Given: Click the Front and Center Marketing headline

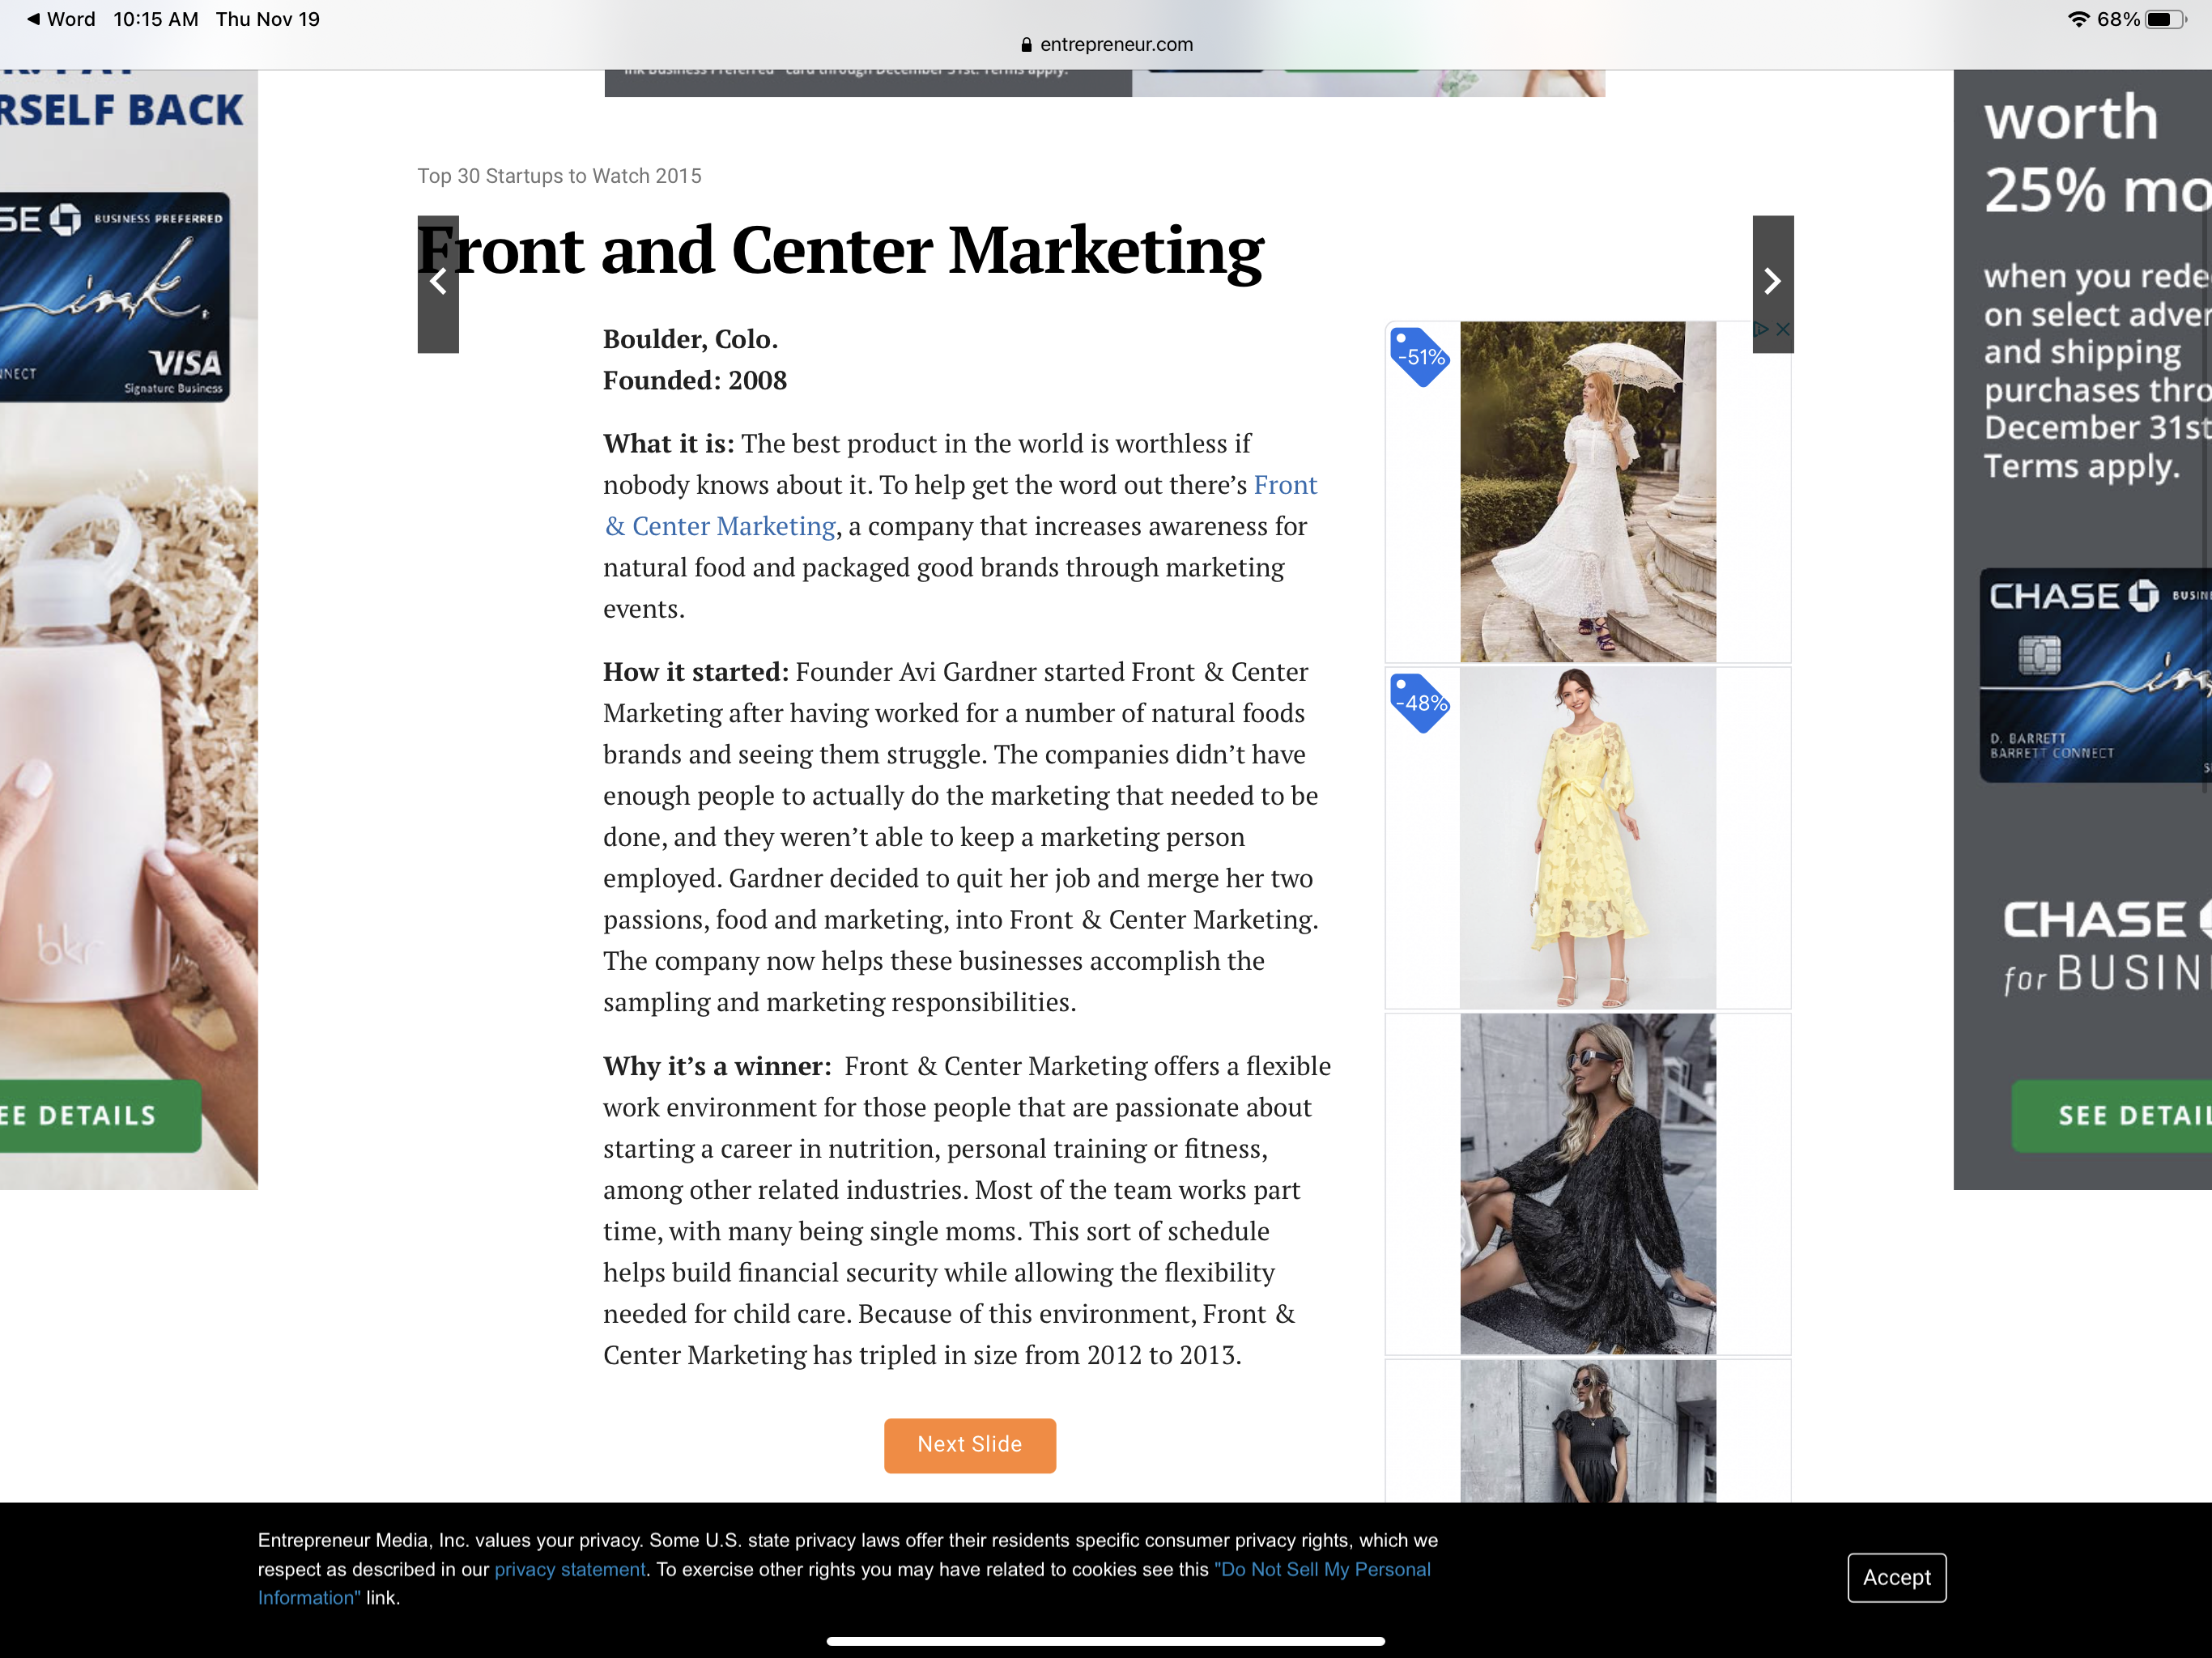Looking at the screenshot, I should [840, 250].
